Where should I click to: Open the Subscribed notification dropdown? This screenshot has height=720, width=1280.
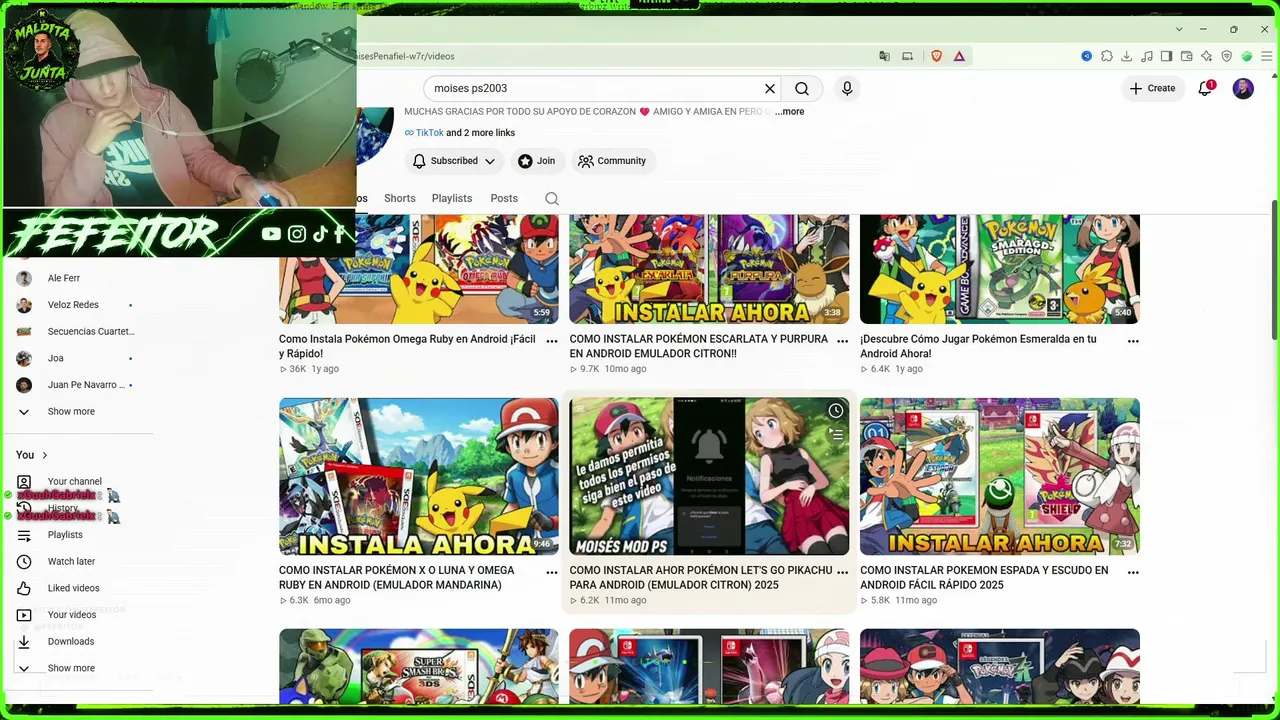coord(454,161)
